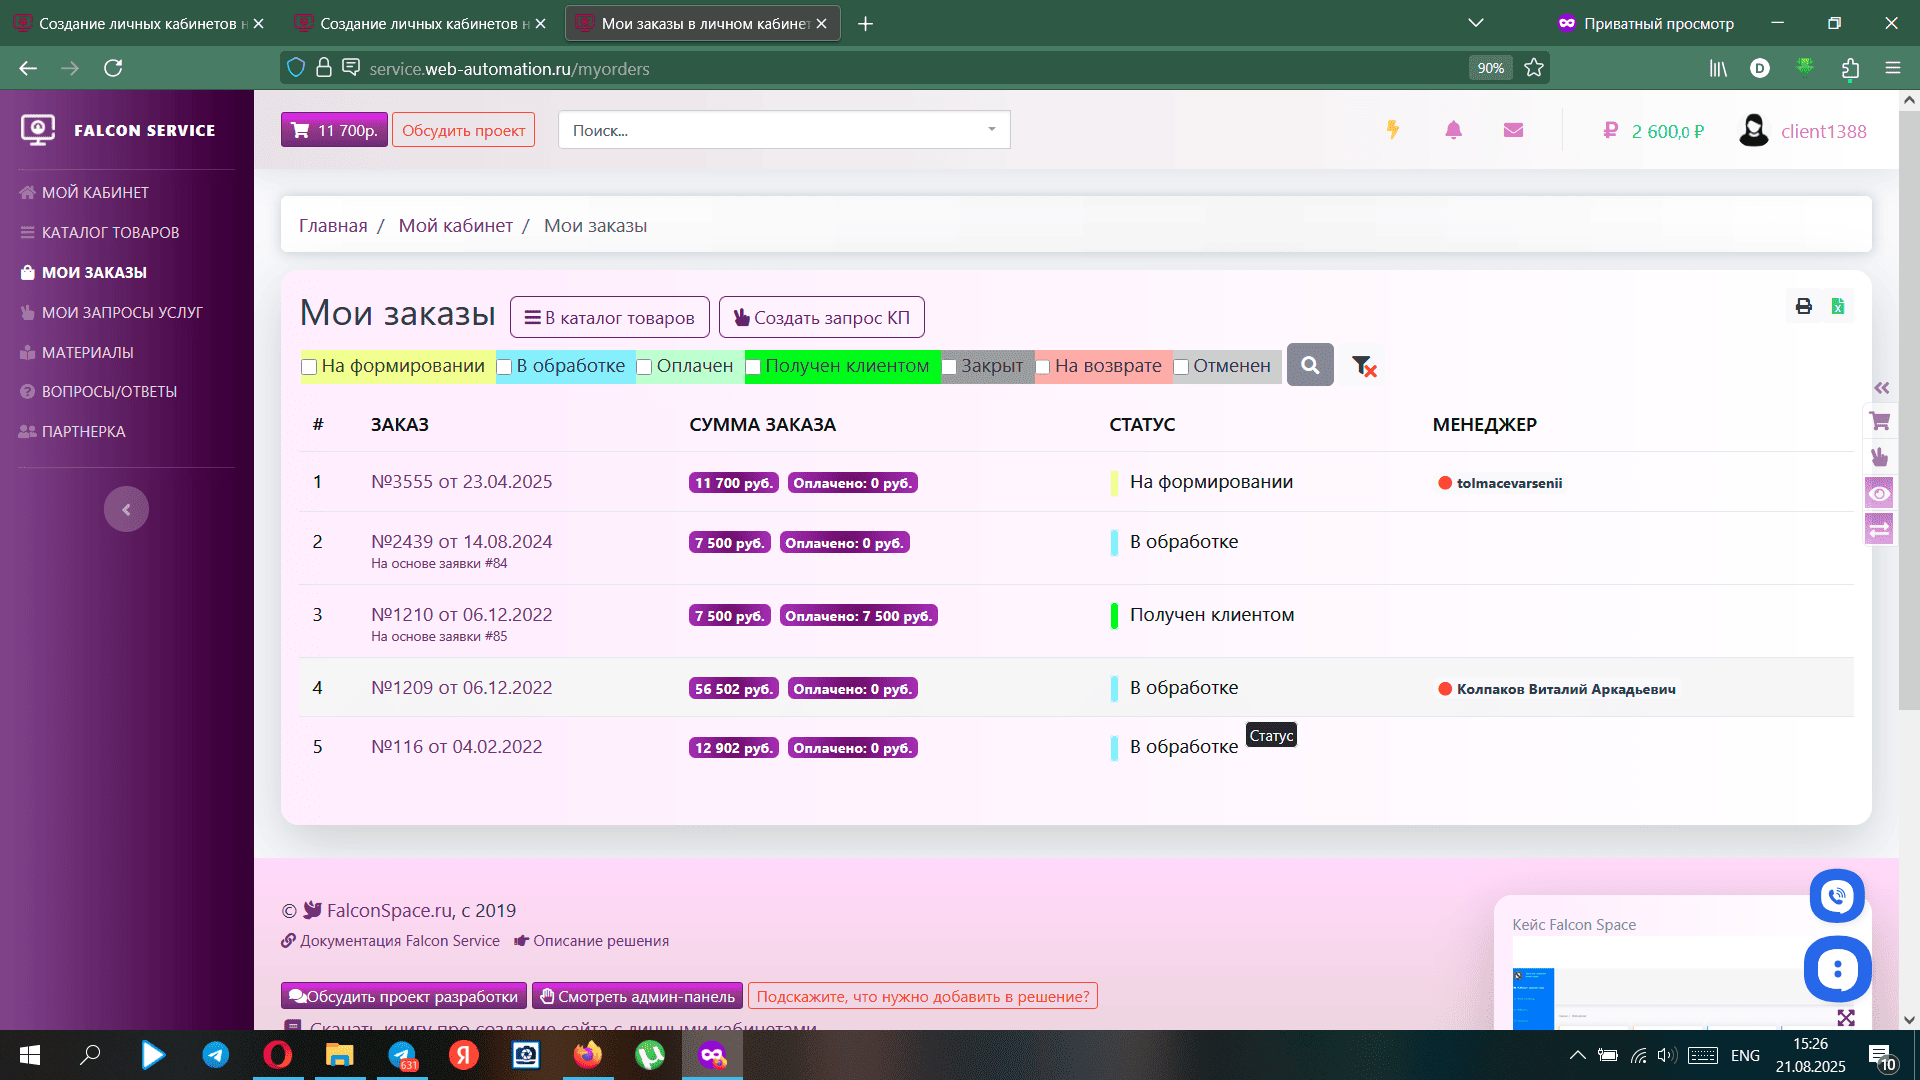1920x1080 pixels.
Task: Check the 'На формировании' filter checkbox
Action: [310, 367]
